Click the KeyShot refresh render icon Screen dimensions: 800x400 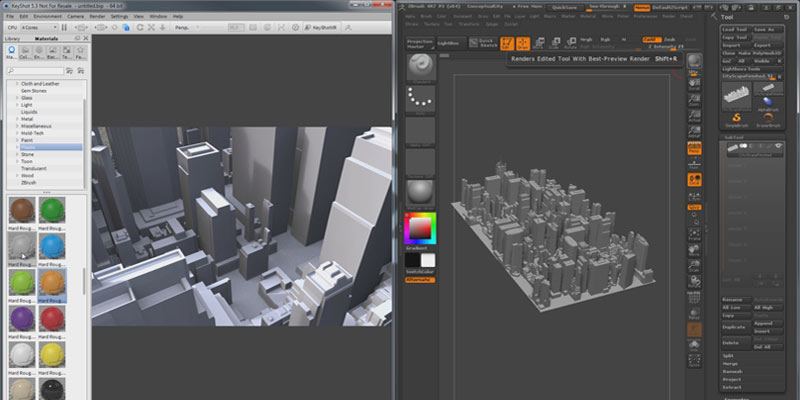tap(140, 27)
